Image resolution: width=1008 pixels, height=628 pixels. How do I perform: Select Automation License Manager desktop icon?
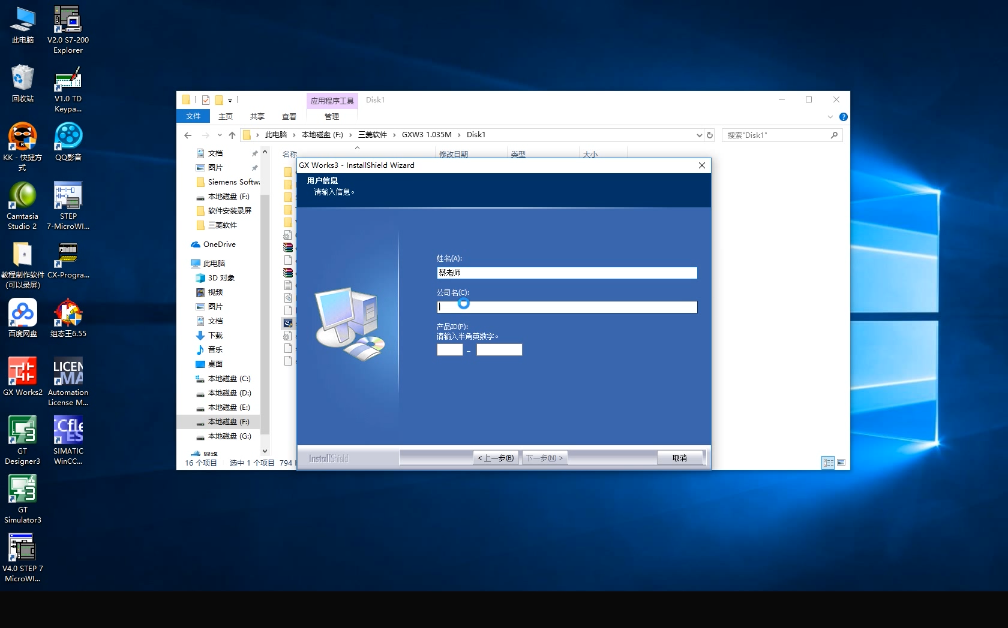(x=68, y=382)
